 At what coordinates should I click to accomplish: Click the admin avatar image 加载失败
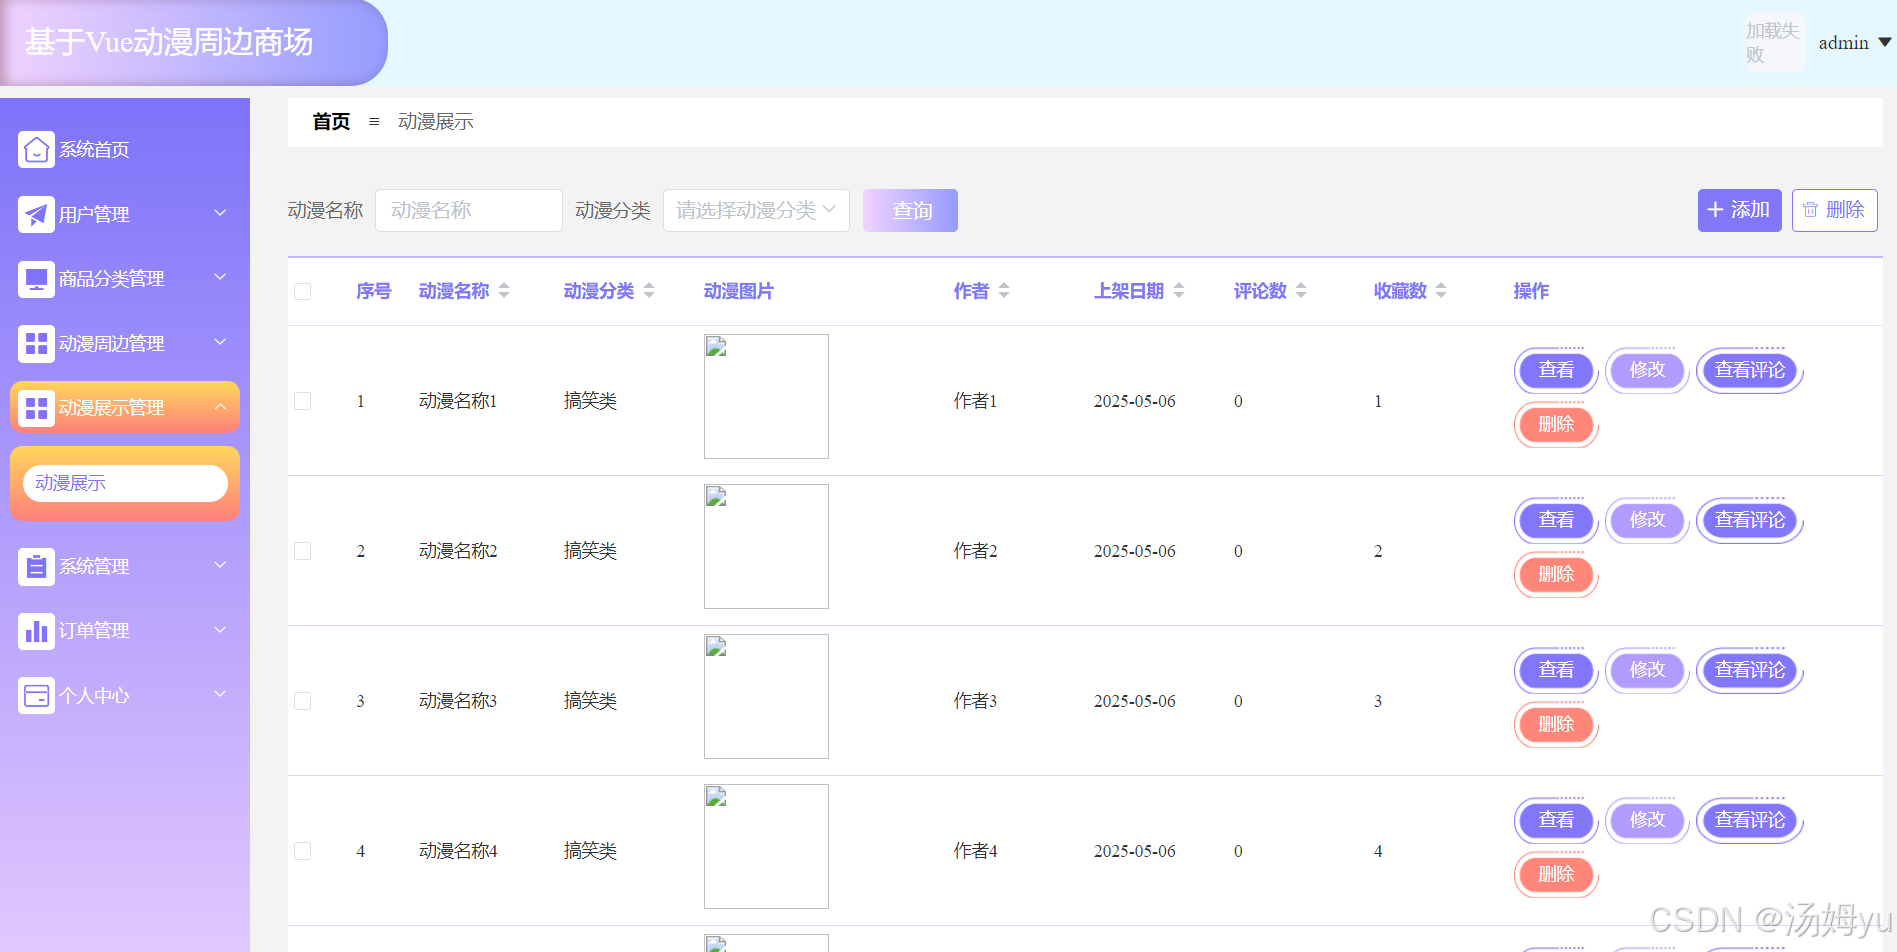[1775, 42]
